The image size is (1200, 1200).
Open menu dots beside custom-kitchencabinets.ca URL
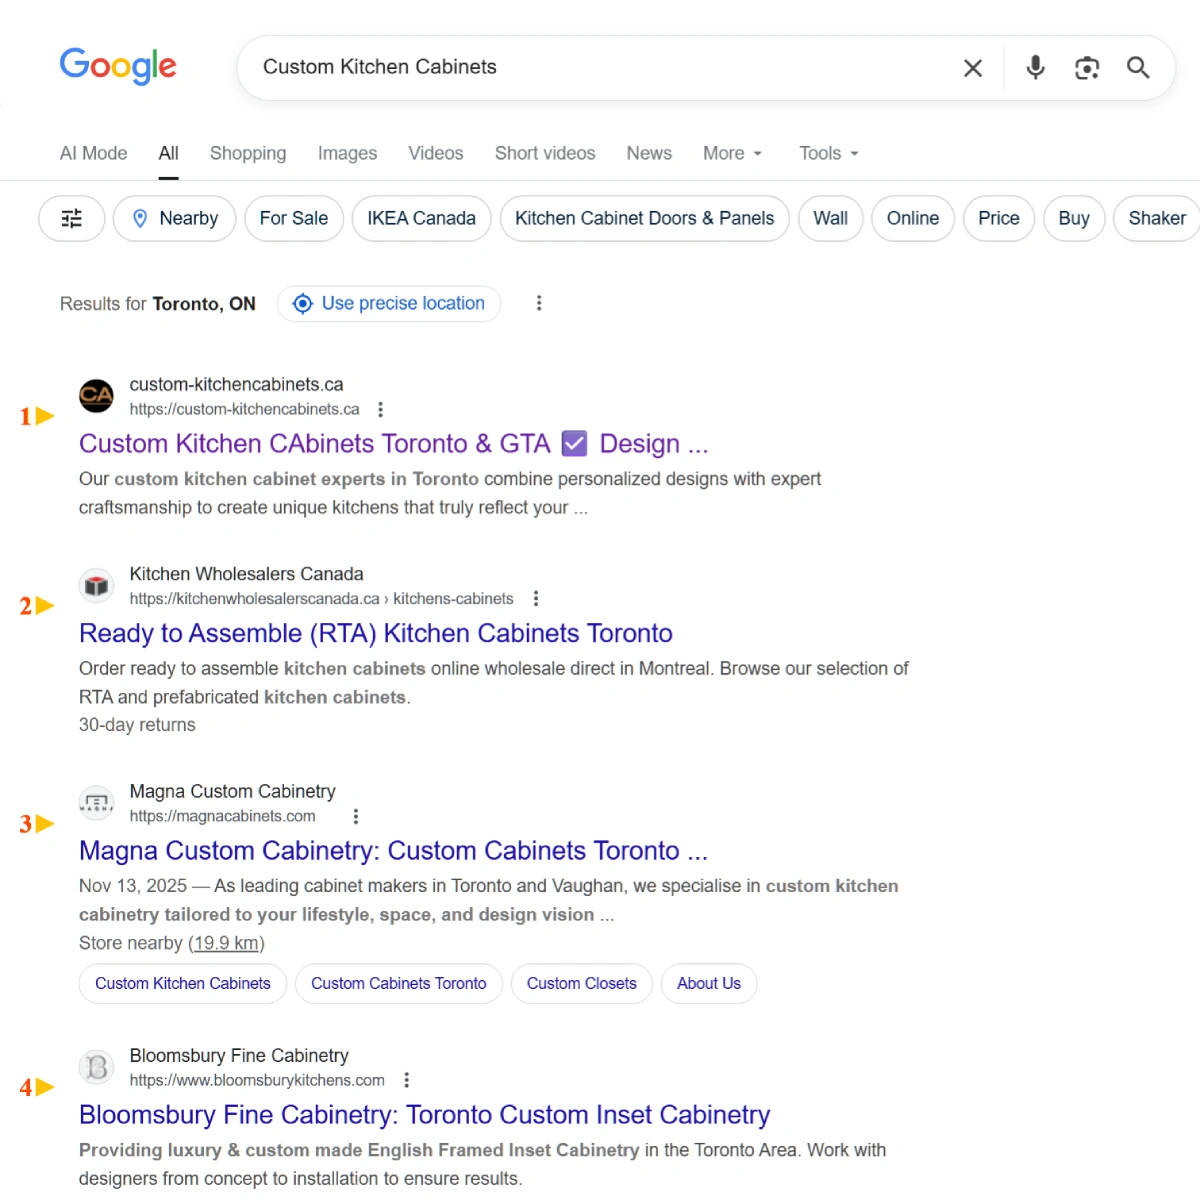coord(380,409)
